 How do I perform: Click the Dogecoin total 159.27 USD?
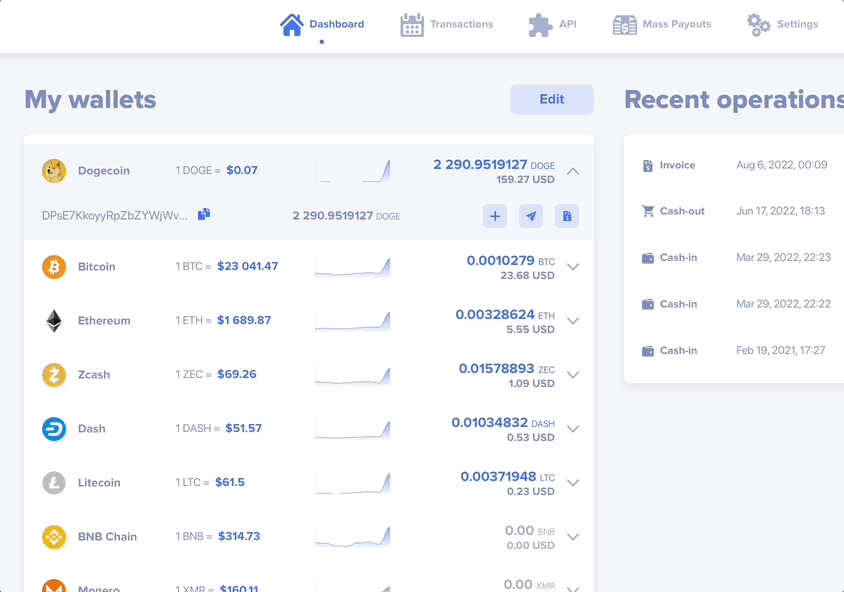525,179
